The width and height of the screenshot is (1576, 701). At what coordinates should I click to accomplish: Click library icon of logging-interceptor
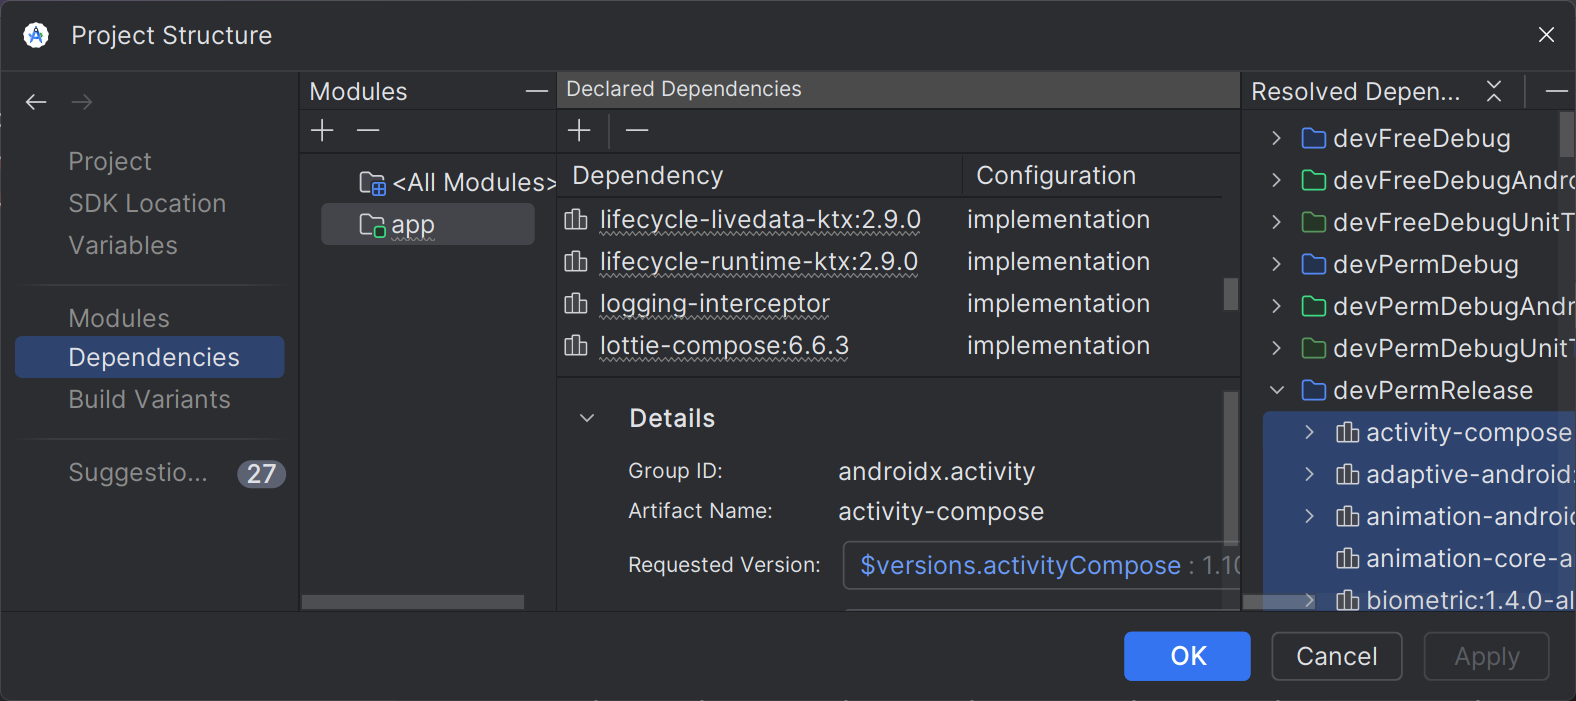coord(576,303)
